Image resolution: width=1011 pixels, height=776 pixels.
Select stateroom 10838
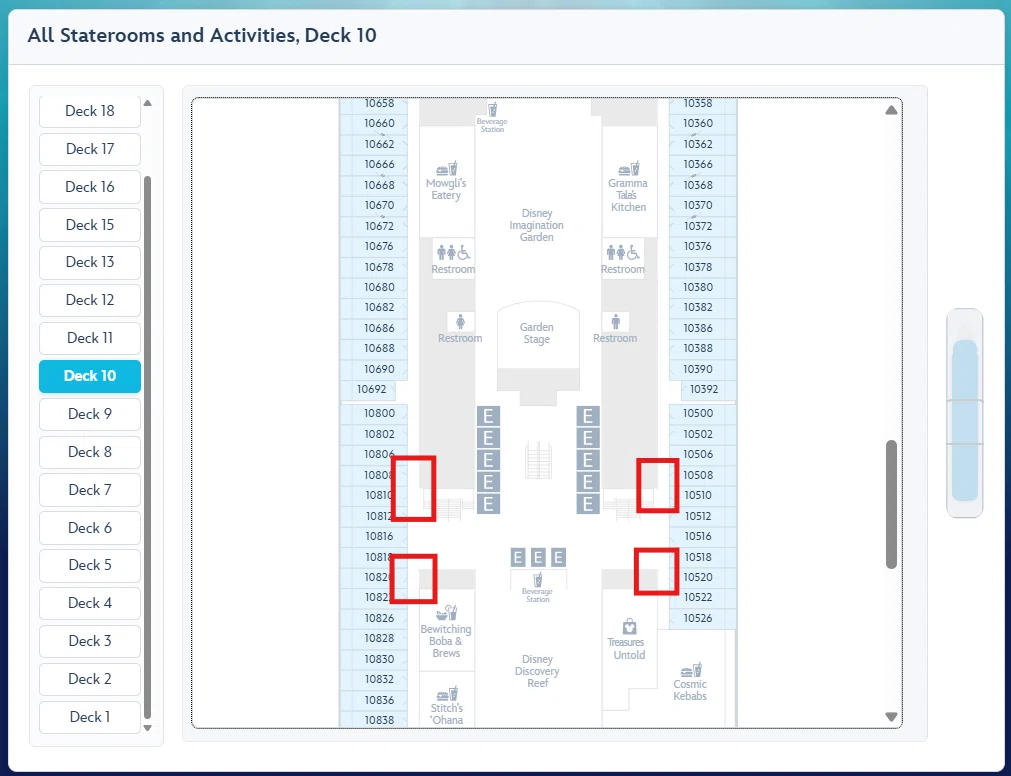(x=373, y=720)
